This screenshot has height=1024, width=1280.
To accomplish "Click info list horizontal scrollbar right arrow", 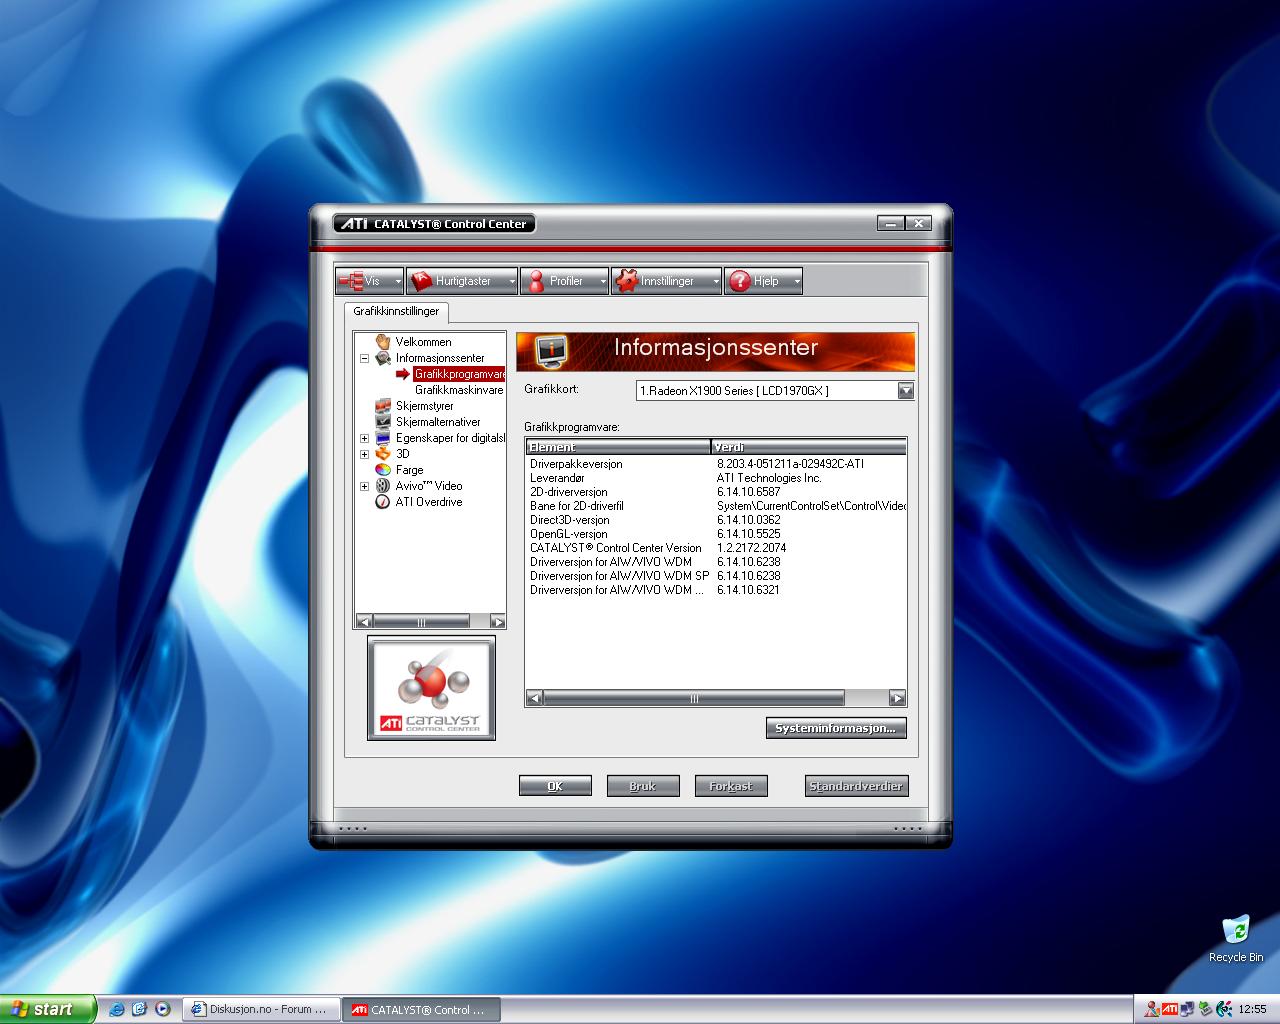I will coord(897,698).
